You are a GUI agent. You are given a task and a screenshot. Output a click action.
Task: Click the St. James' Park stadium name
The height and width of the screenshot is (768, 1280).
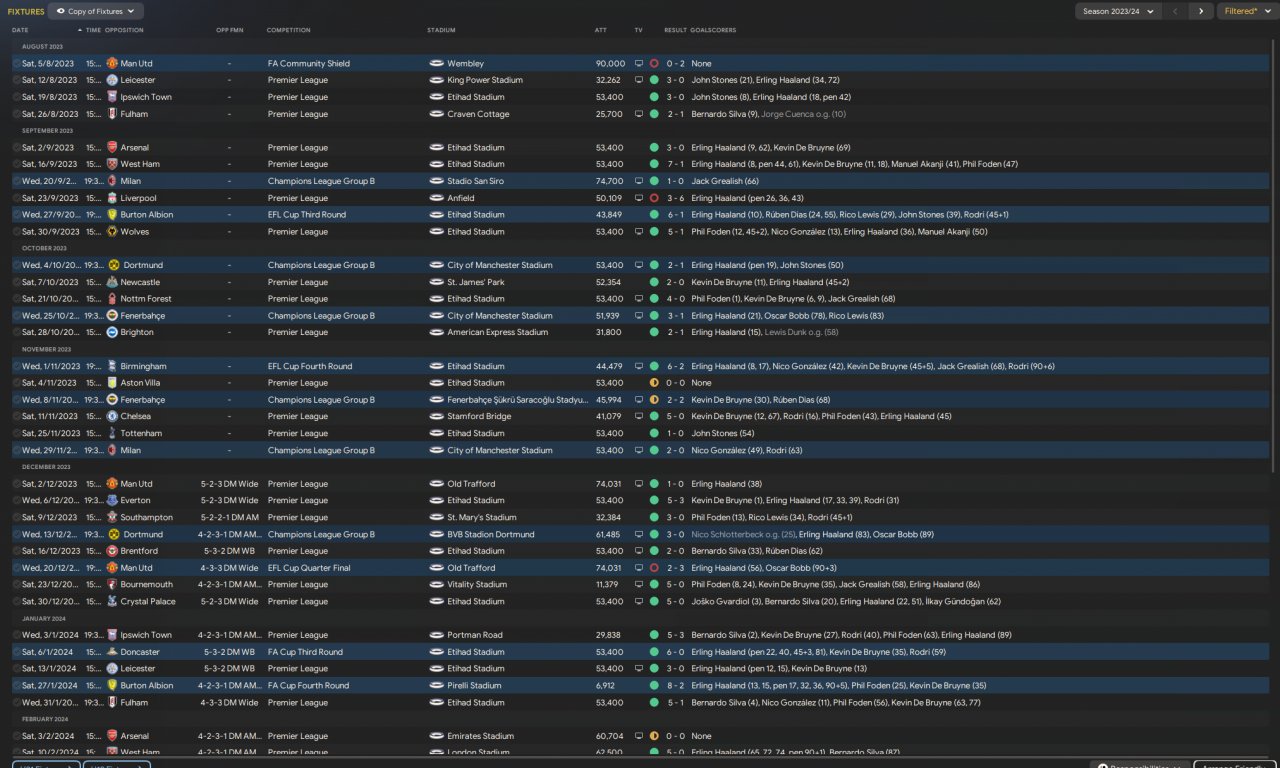tap(474, 282)
